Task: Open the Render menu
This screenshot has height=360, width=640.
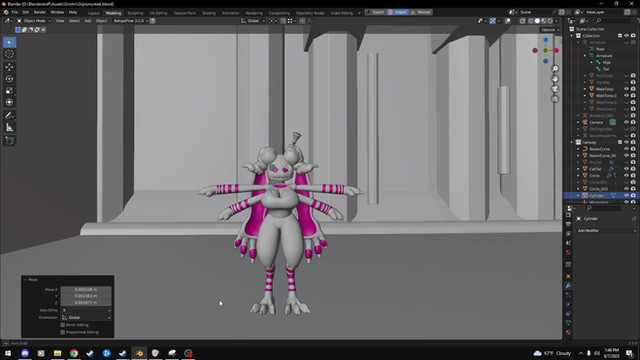Action: coord(40,12)
